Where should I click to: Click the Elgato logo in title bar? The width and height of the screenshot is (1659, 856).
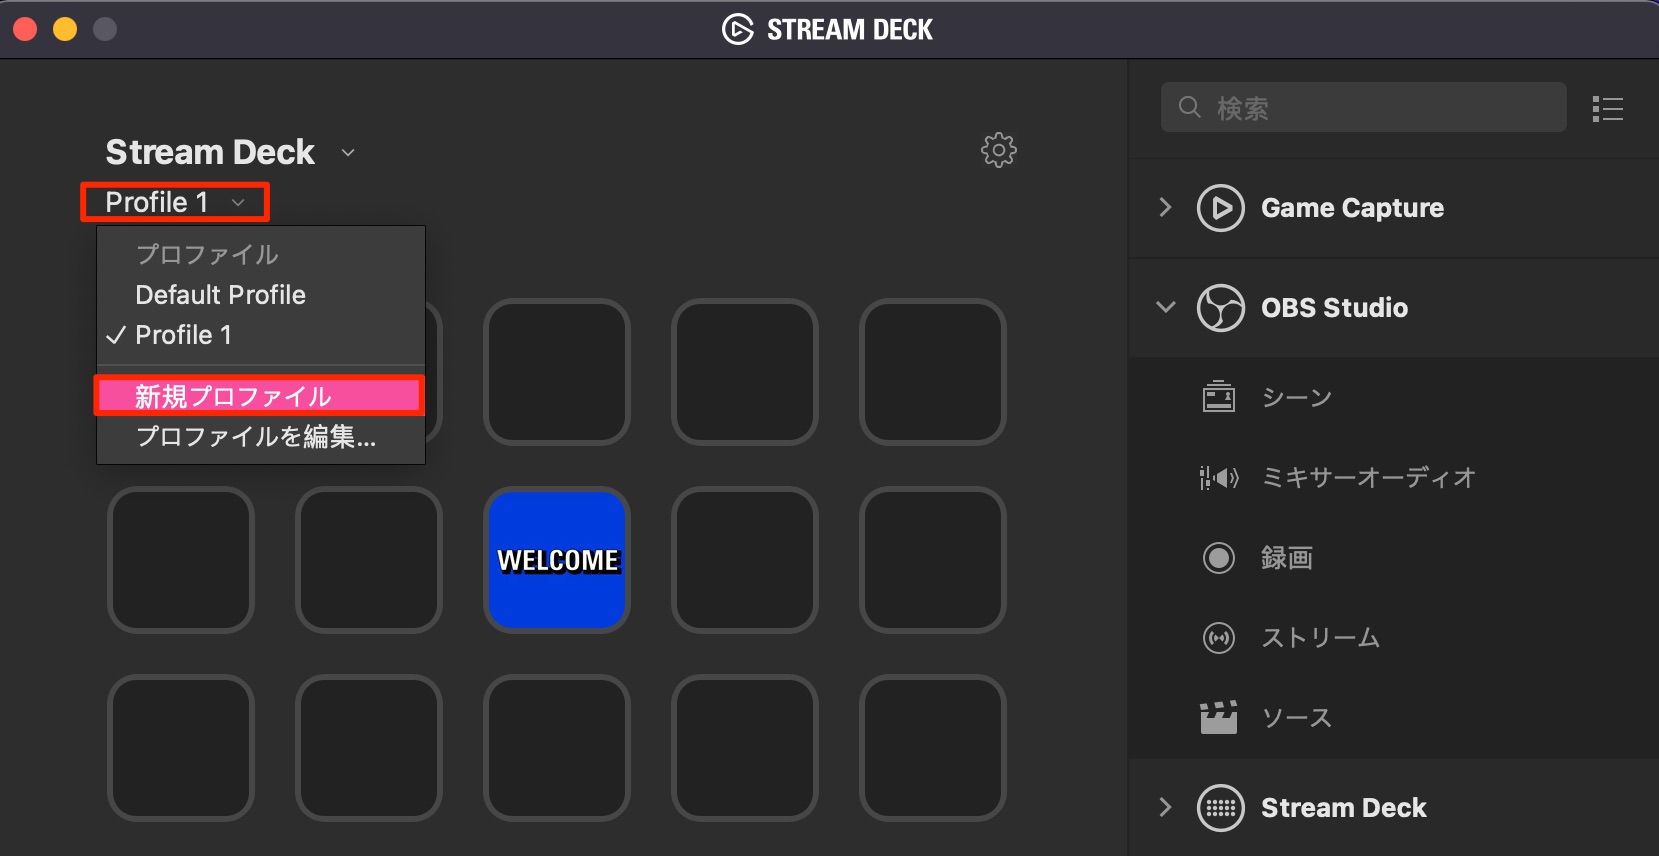click(x=737, y=30)
